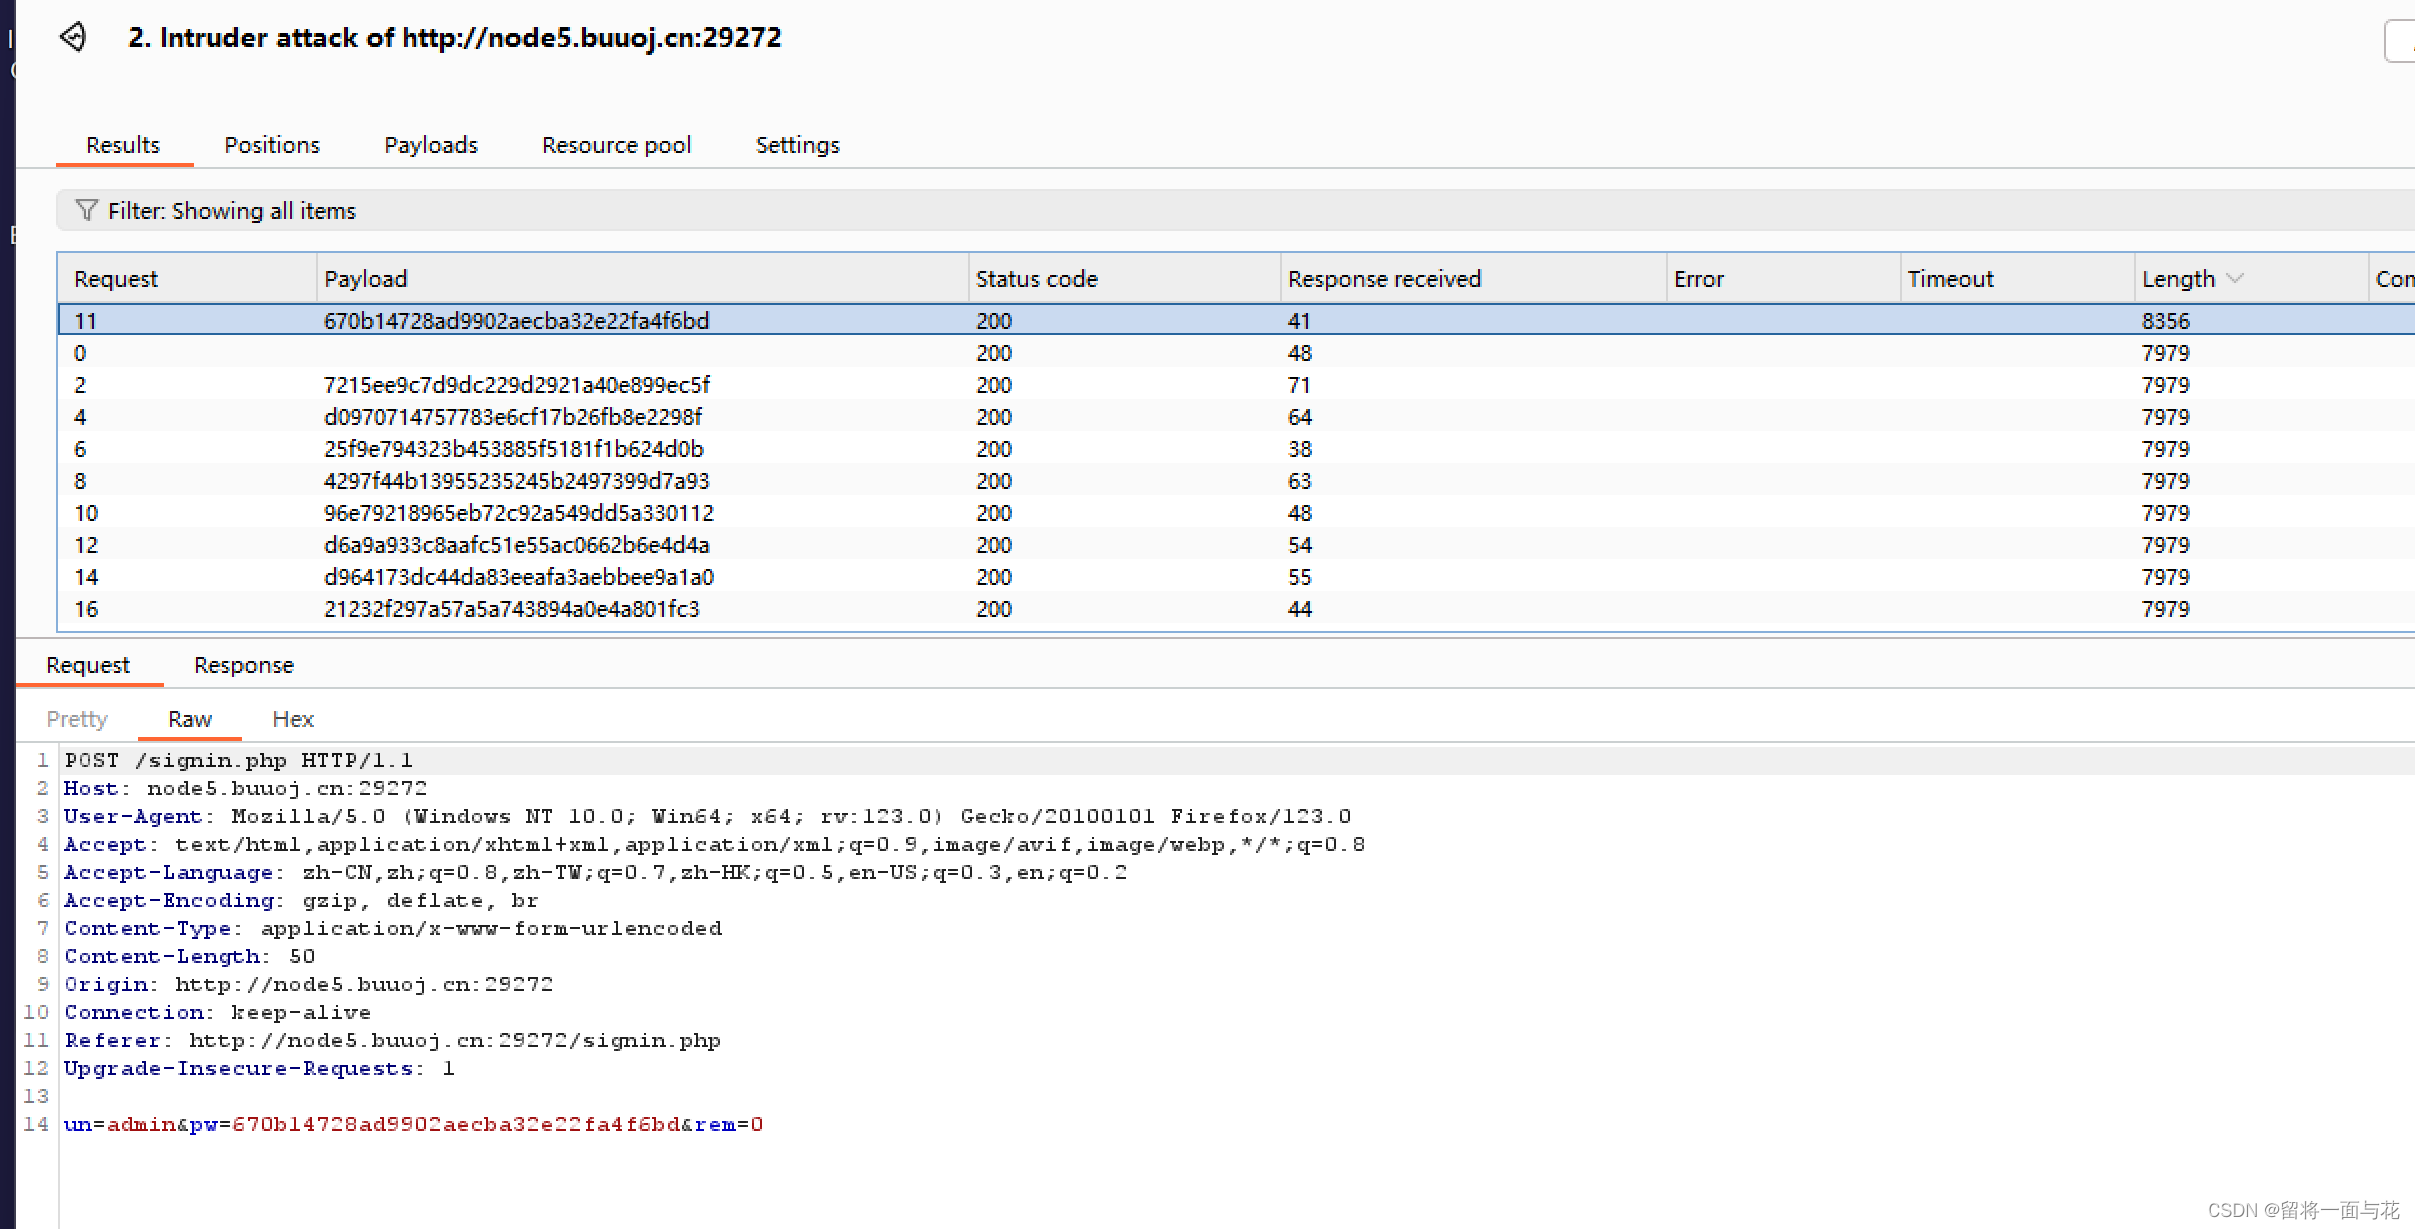Open the Payloads tab

pyautogui.click(x=430, y=145)
